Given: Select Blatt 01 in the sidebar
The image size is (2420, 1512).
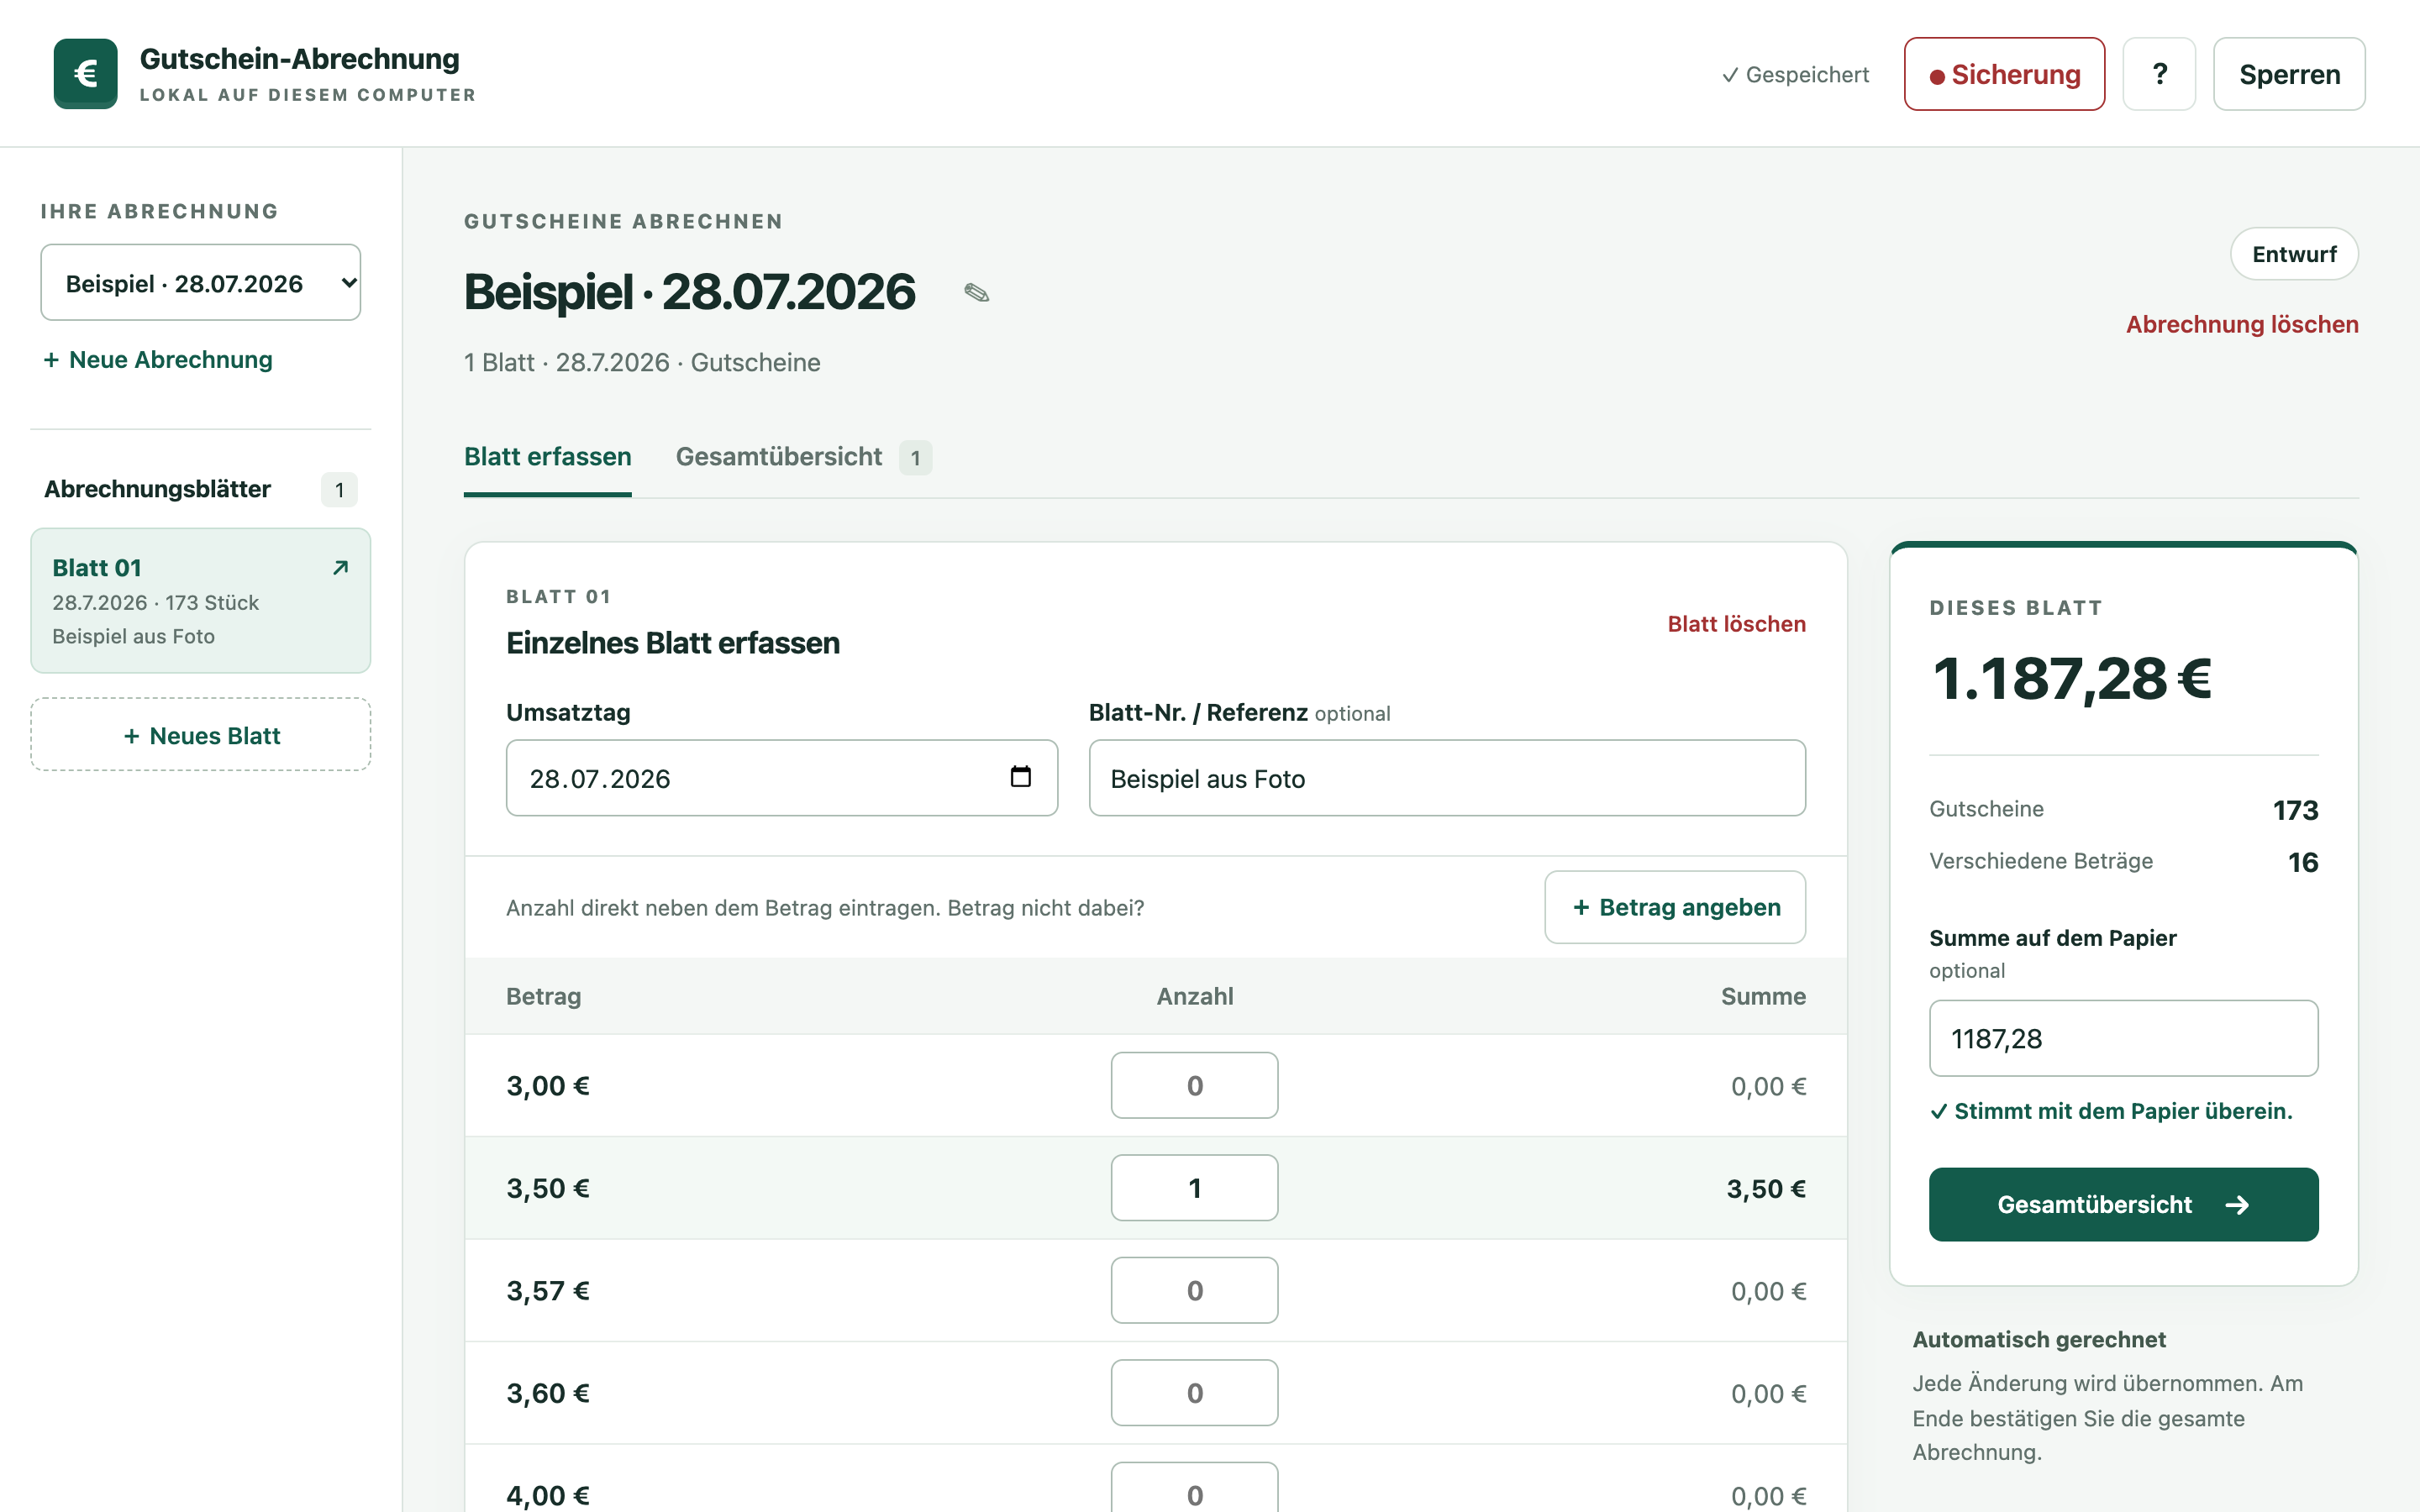Looking at the screenshot, I should [x=201, y=601].
